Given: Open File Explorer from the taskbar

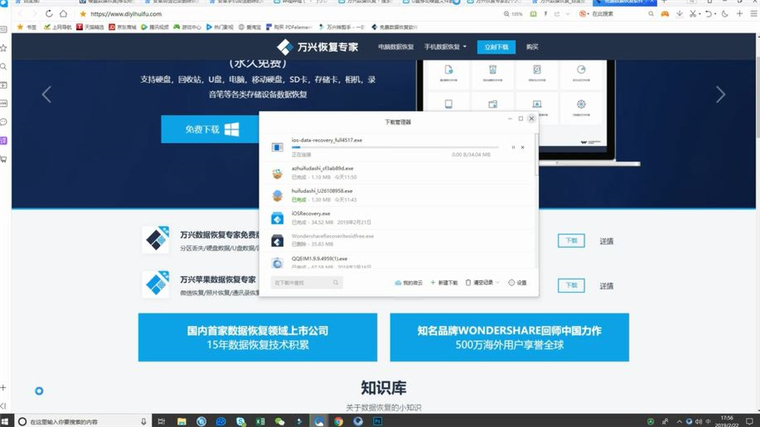Looking at the screenshot, I should [x=181, y=421].
